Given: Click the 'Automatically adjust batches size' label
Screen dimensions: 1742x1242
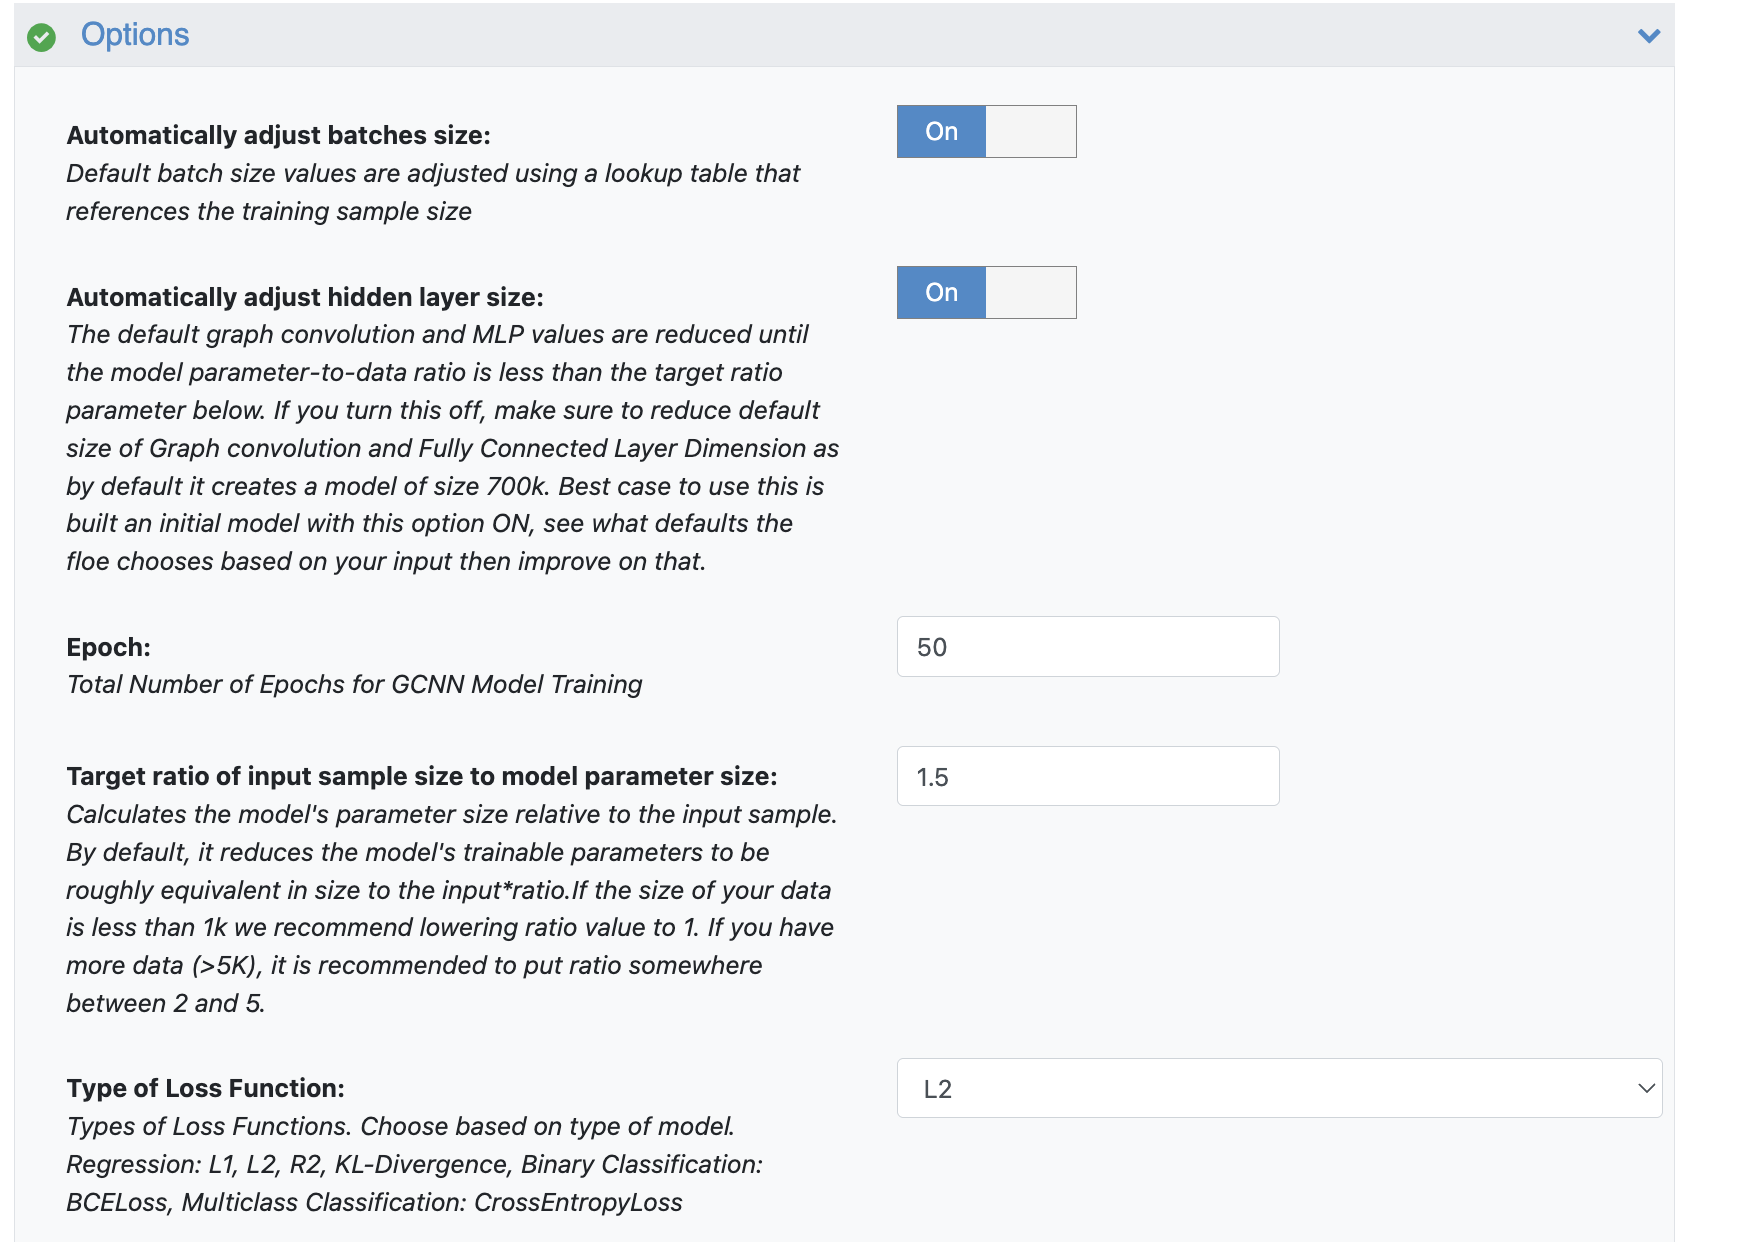Looking at the screenshot, I should (278, 135).
